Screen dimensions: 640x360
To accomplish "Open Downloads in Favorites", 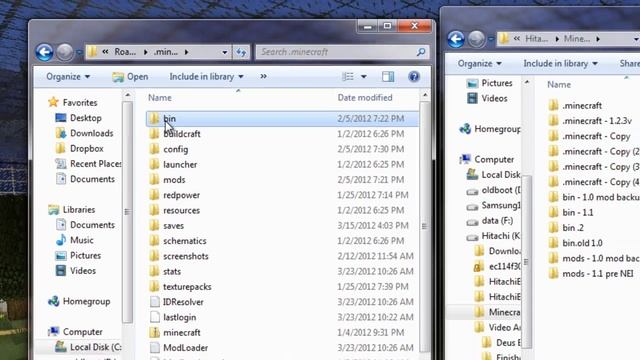I will [x=84, y=133].
